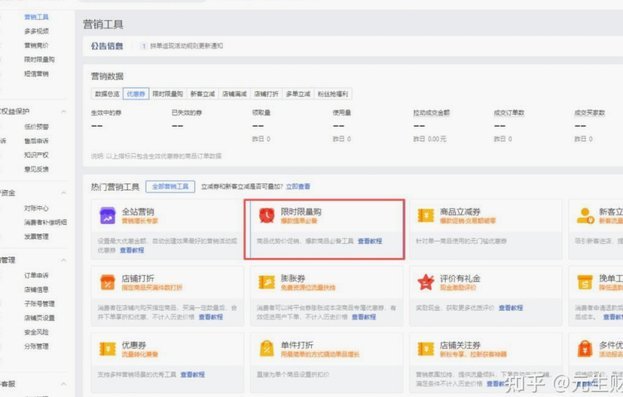Click the 商品立减券 yellow coupon icon
This screenshot has height=397, width=623.
point(426,216)
